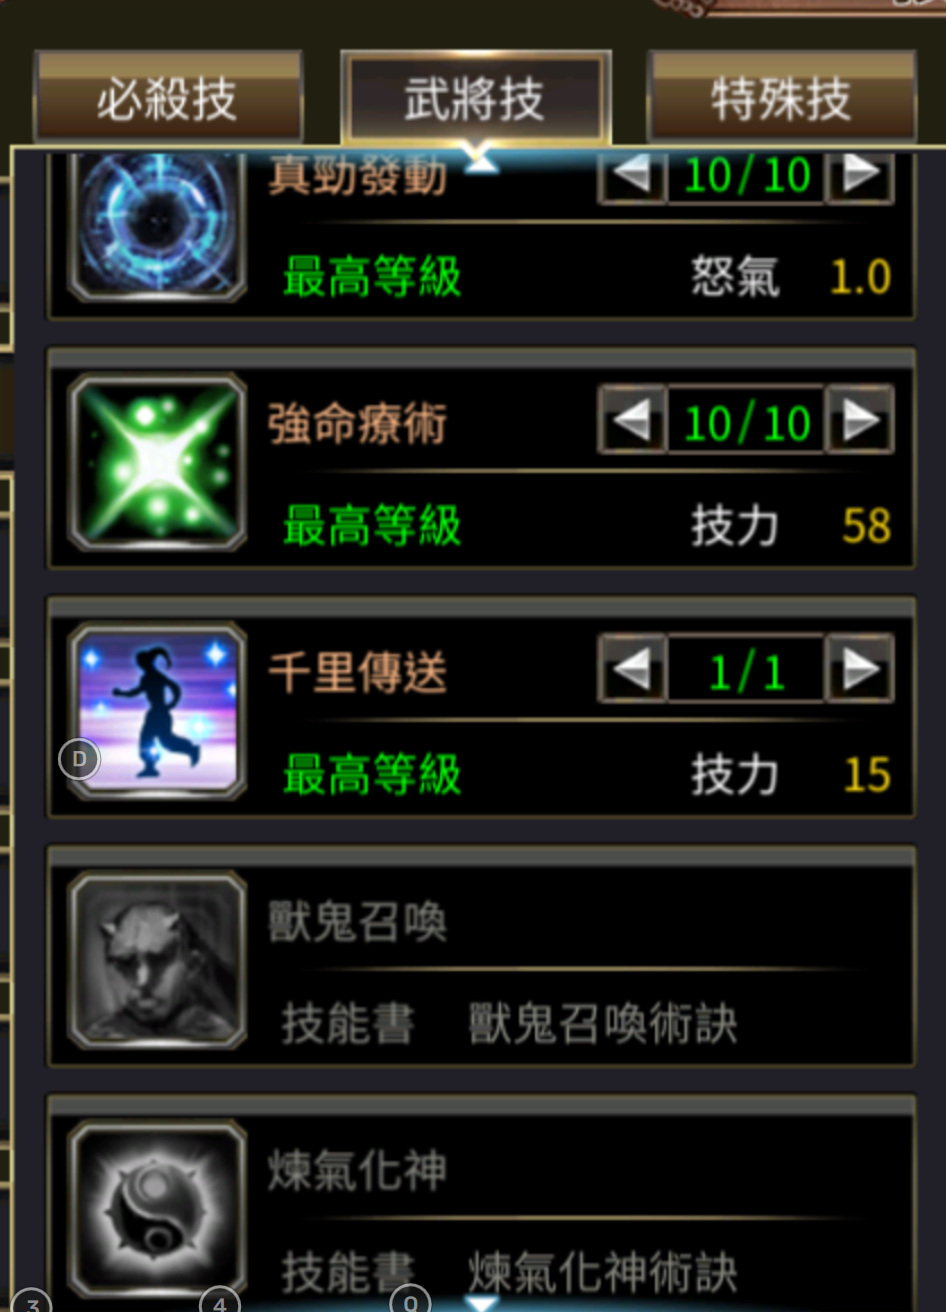
Task: Select the greyed 獸鬼召喚 beast face icon
Action: pyautogui.click(x=157, y=960)
